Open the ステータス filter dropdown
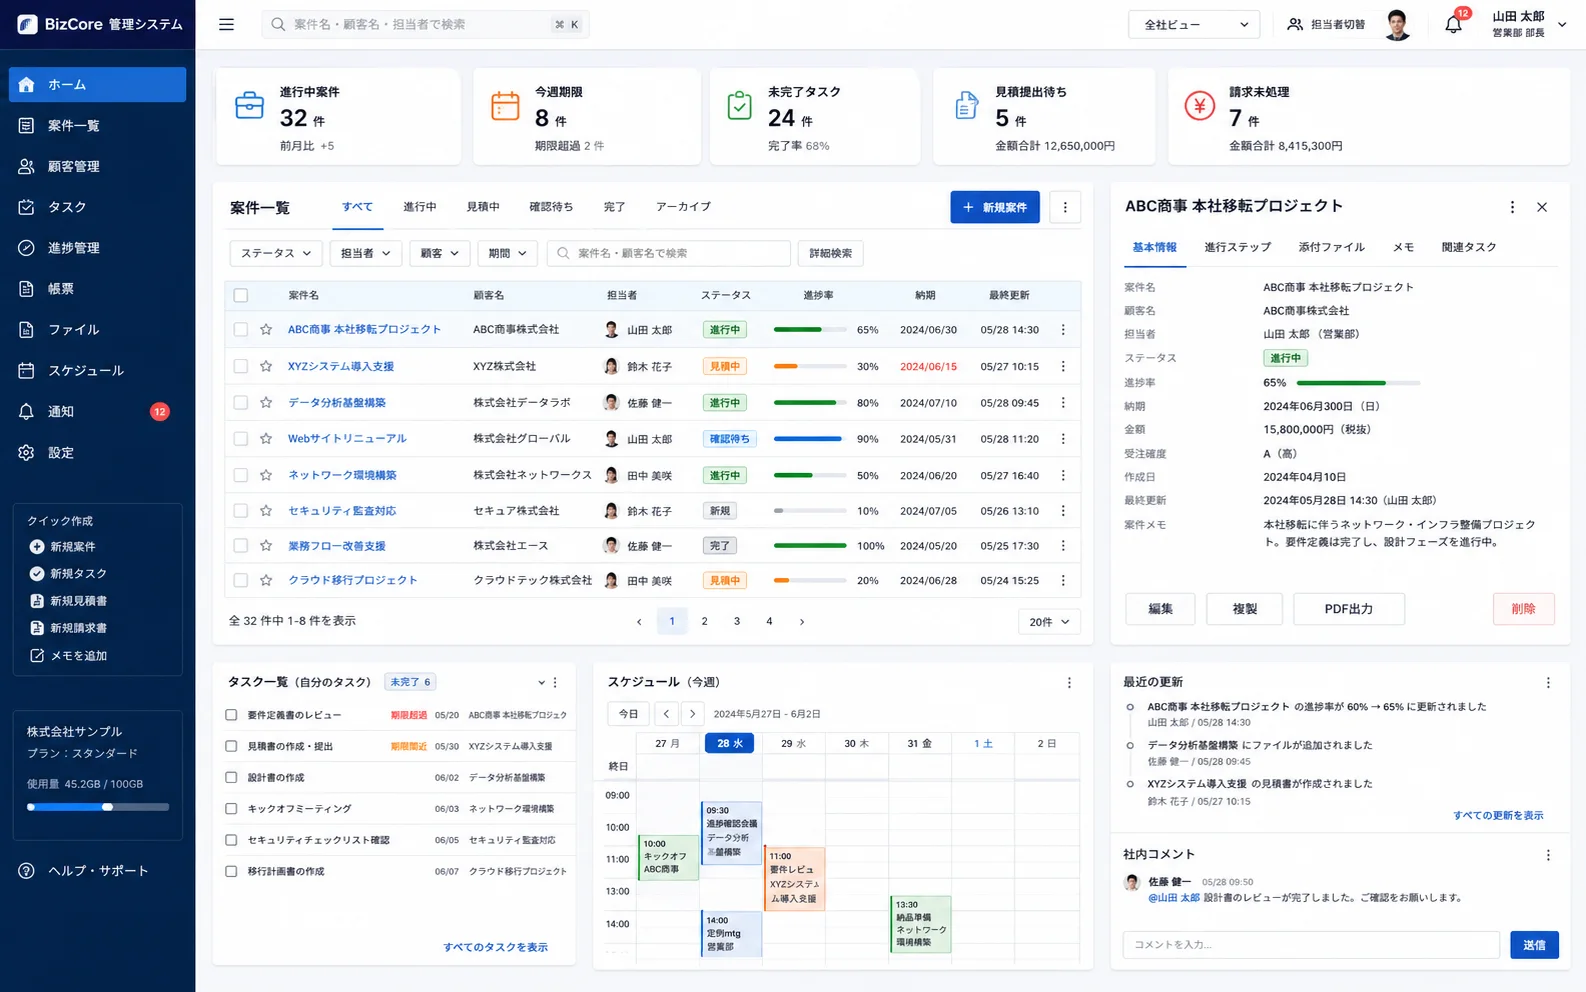This screenshot has width=1586, height=992. click(x=276, y=253)
